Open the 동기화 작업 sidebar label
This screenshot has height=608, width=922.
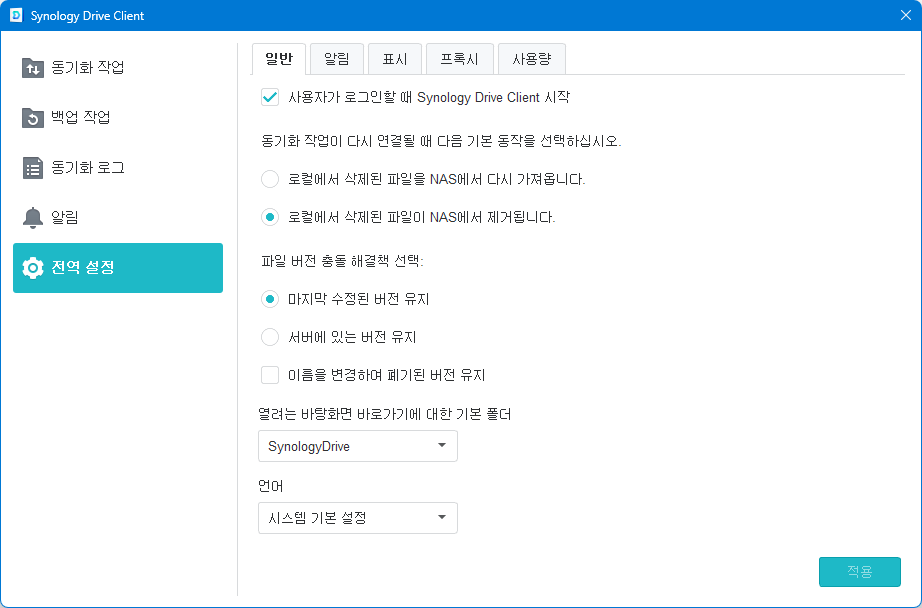(x=88, y=67)
